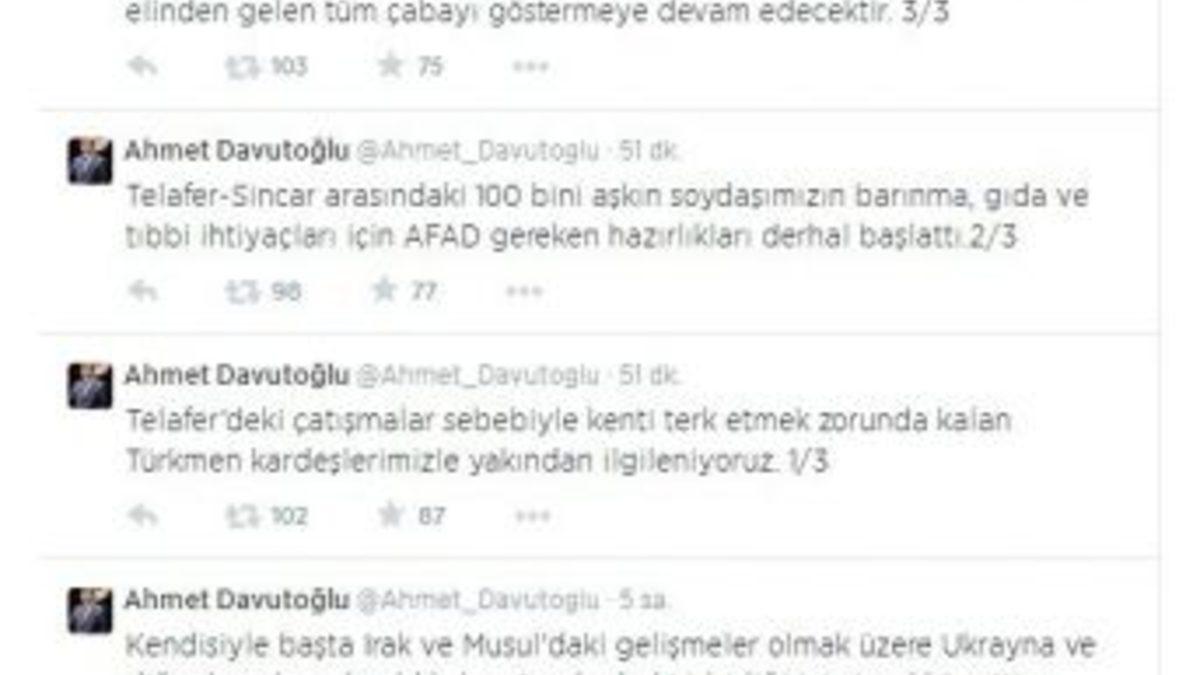Open profile avatar beside Telafer 1/3 tweet
Screen dimensions: 1200x675
90,385
